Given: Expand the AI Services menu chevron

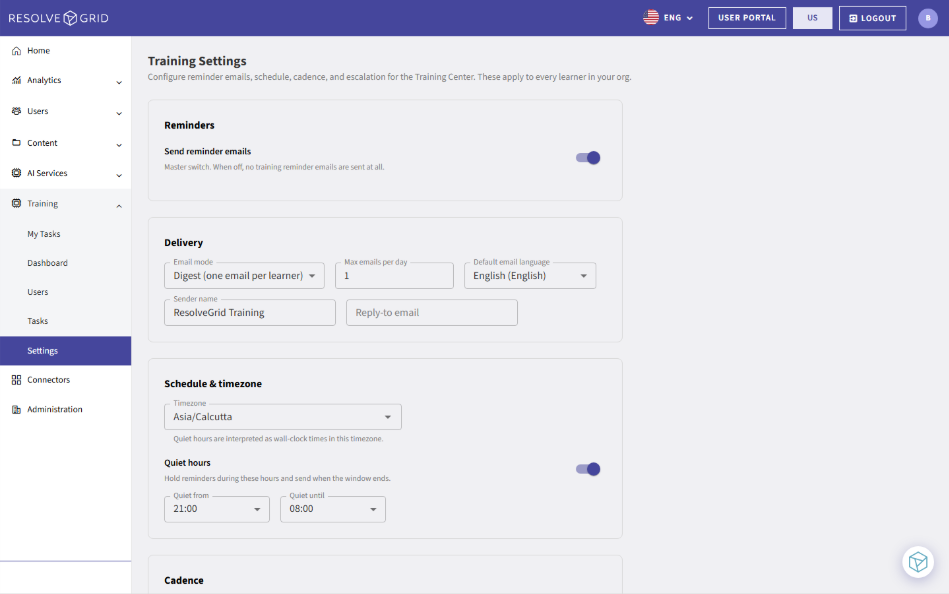Looking at the screenshot, I should pos(119,176).
